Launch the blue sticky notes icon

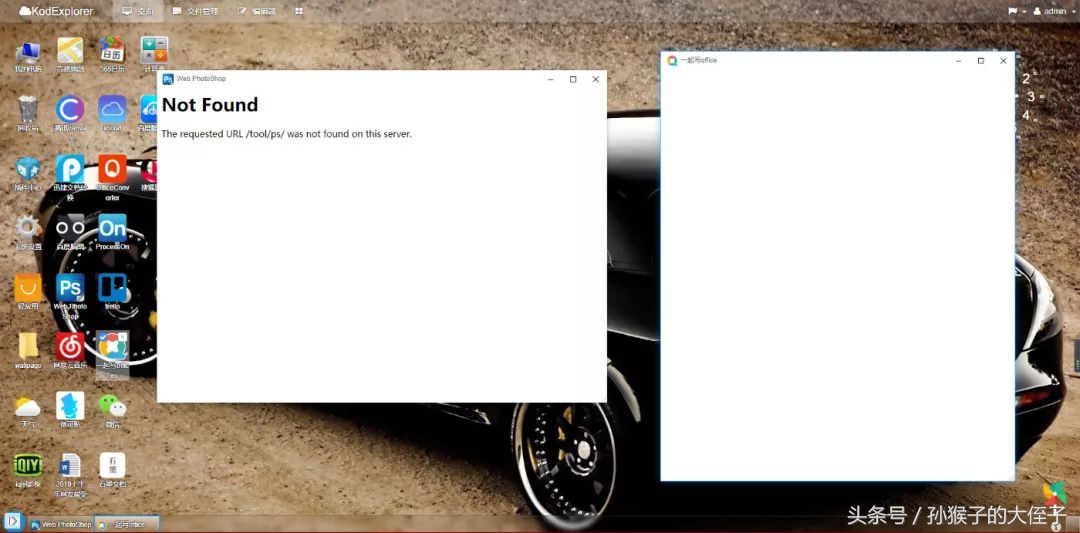(x=70, y=406)
